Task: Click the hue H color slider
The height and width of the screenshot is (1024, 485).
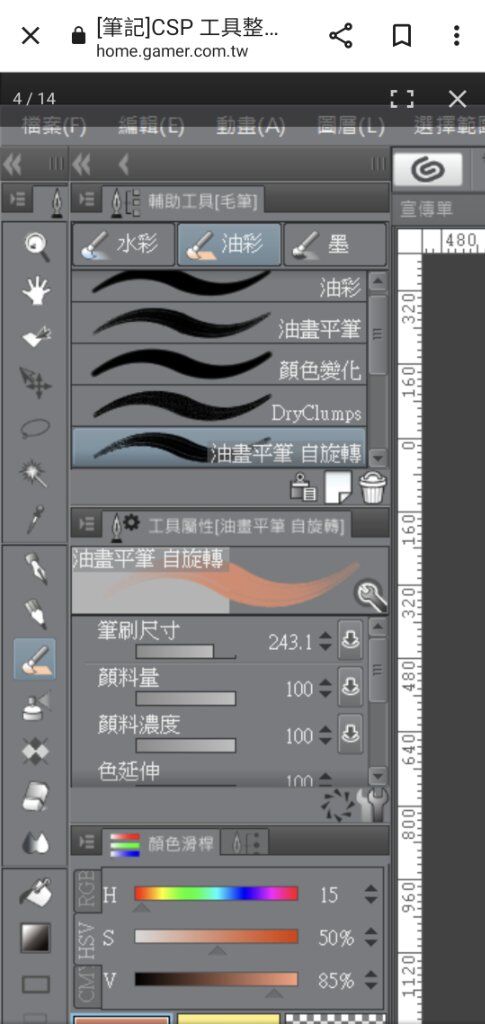Action: (216, 893)
